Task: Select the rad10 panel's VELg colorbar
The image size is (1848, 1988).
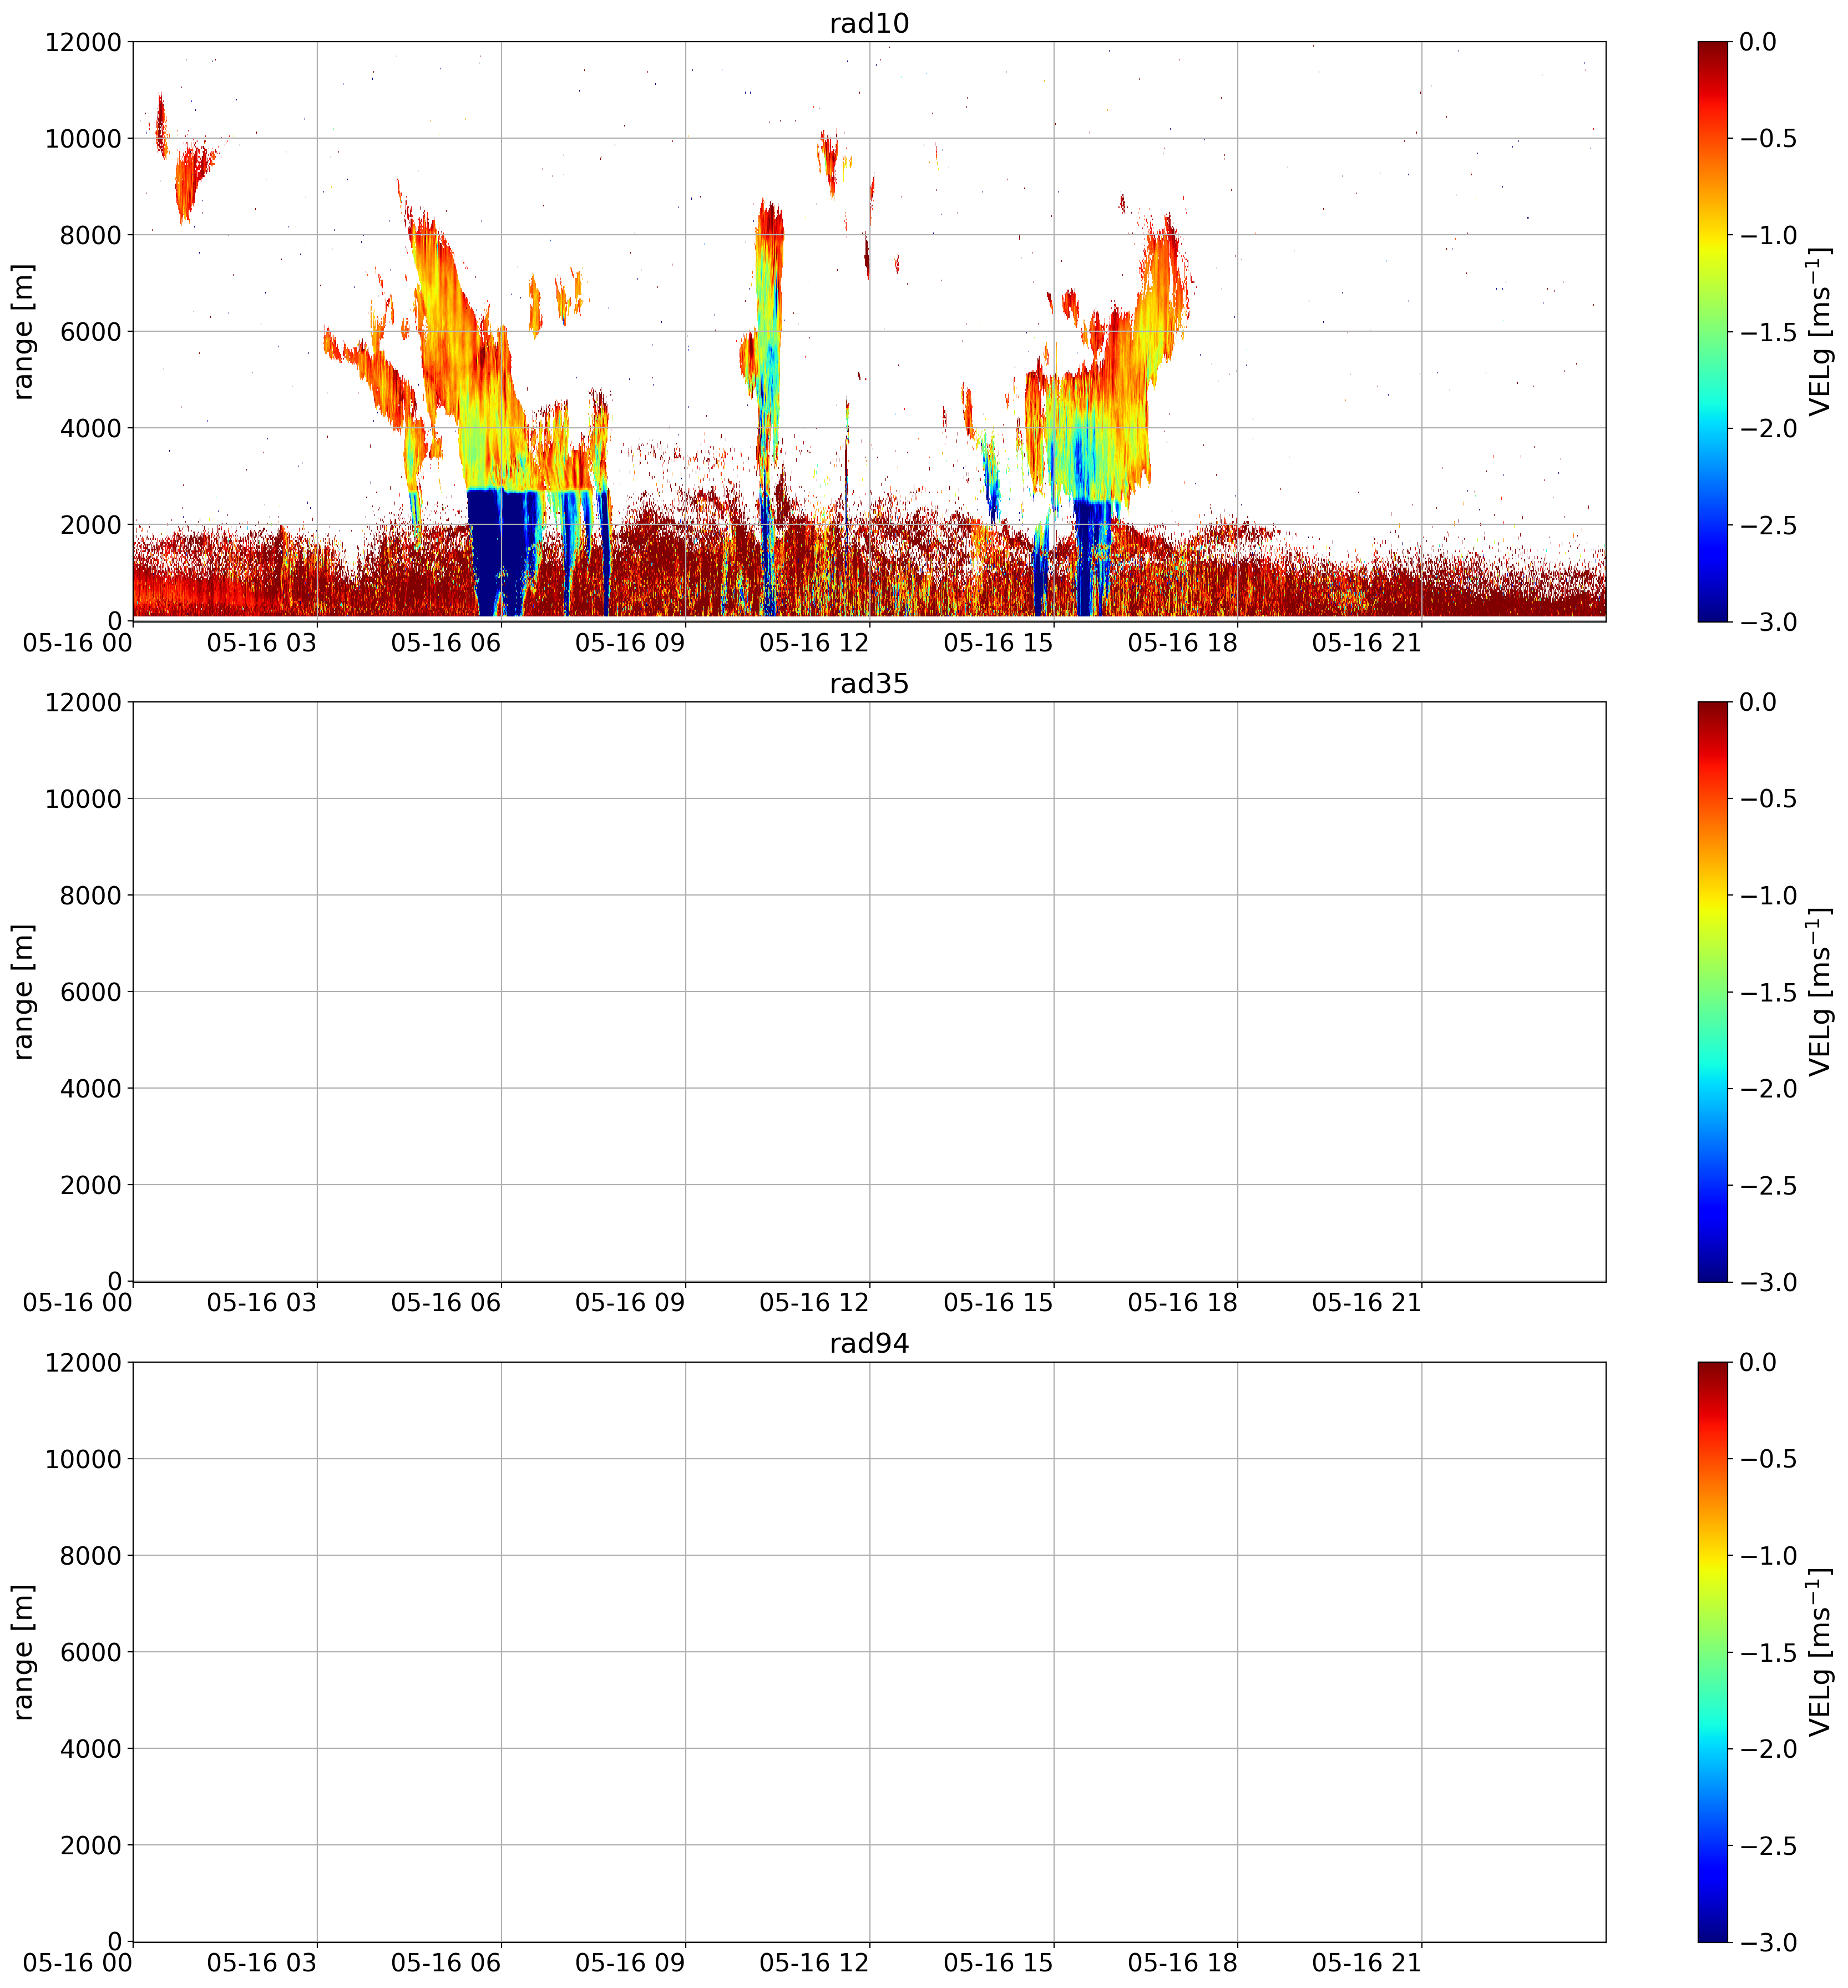Action: pyautogui.click(x=1712, y=331)
